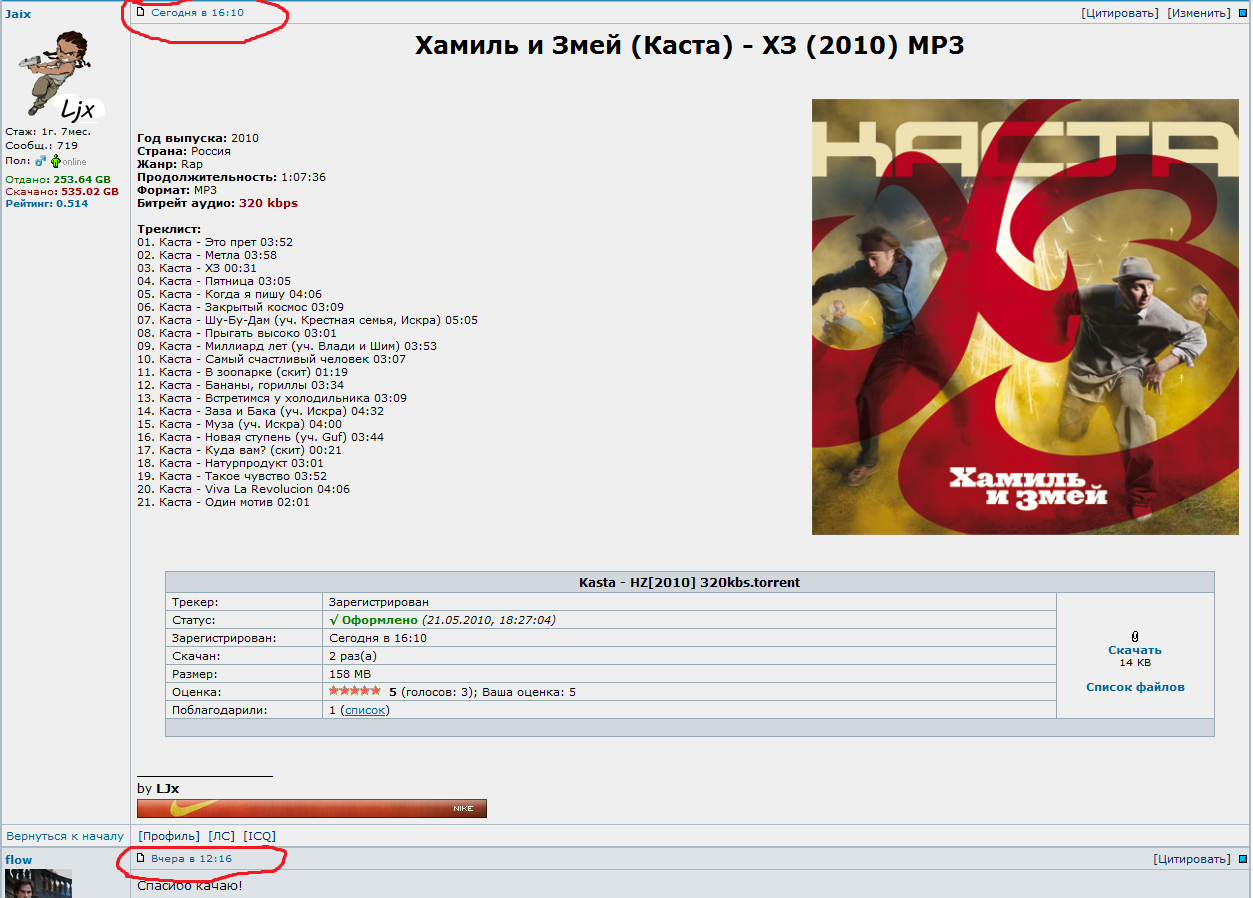Viewport: 1253px width, 898px height.
Task: Click the green online status icon
Action: pos(56,160)
